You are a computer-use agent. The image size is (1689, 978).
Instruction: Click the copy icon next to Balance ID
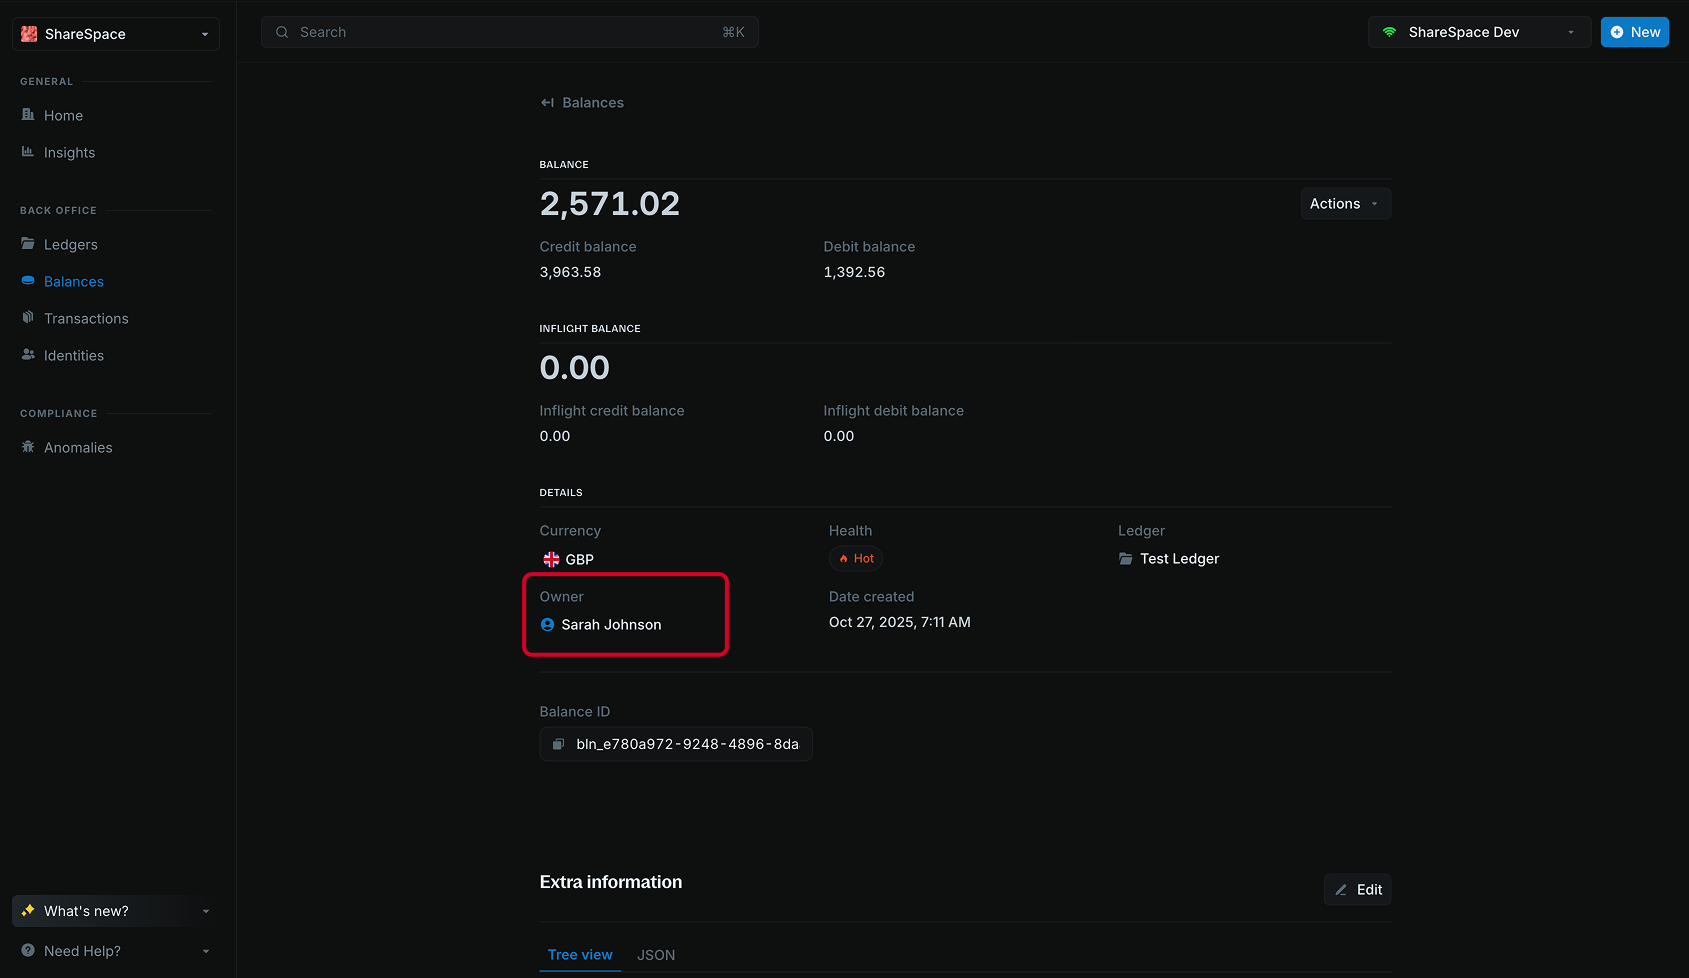click(558, 744)
